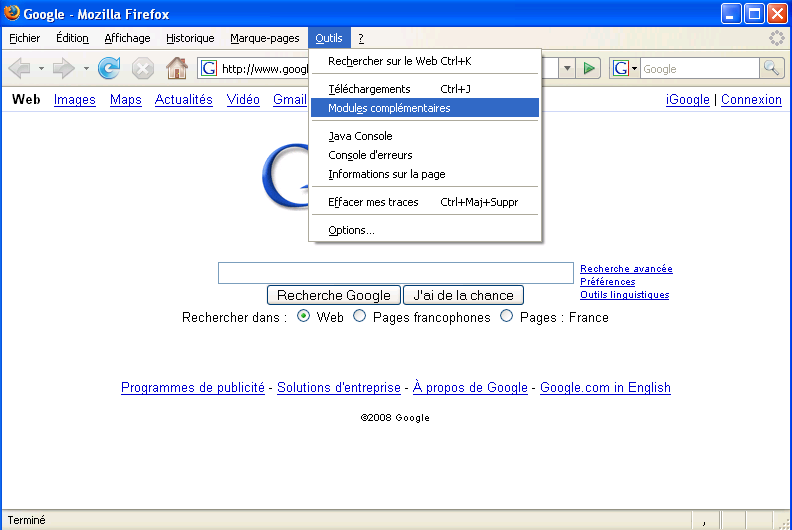Open Java Console from the menu
The height and width of the screenshot is (530, 792).
[425, 136]
